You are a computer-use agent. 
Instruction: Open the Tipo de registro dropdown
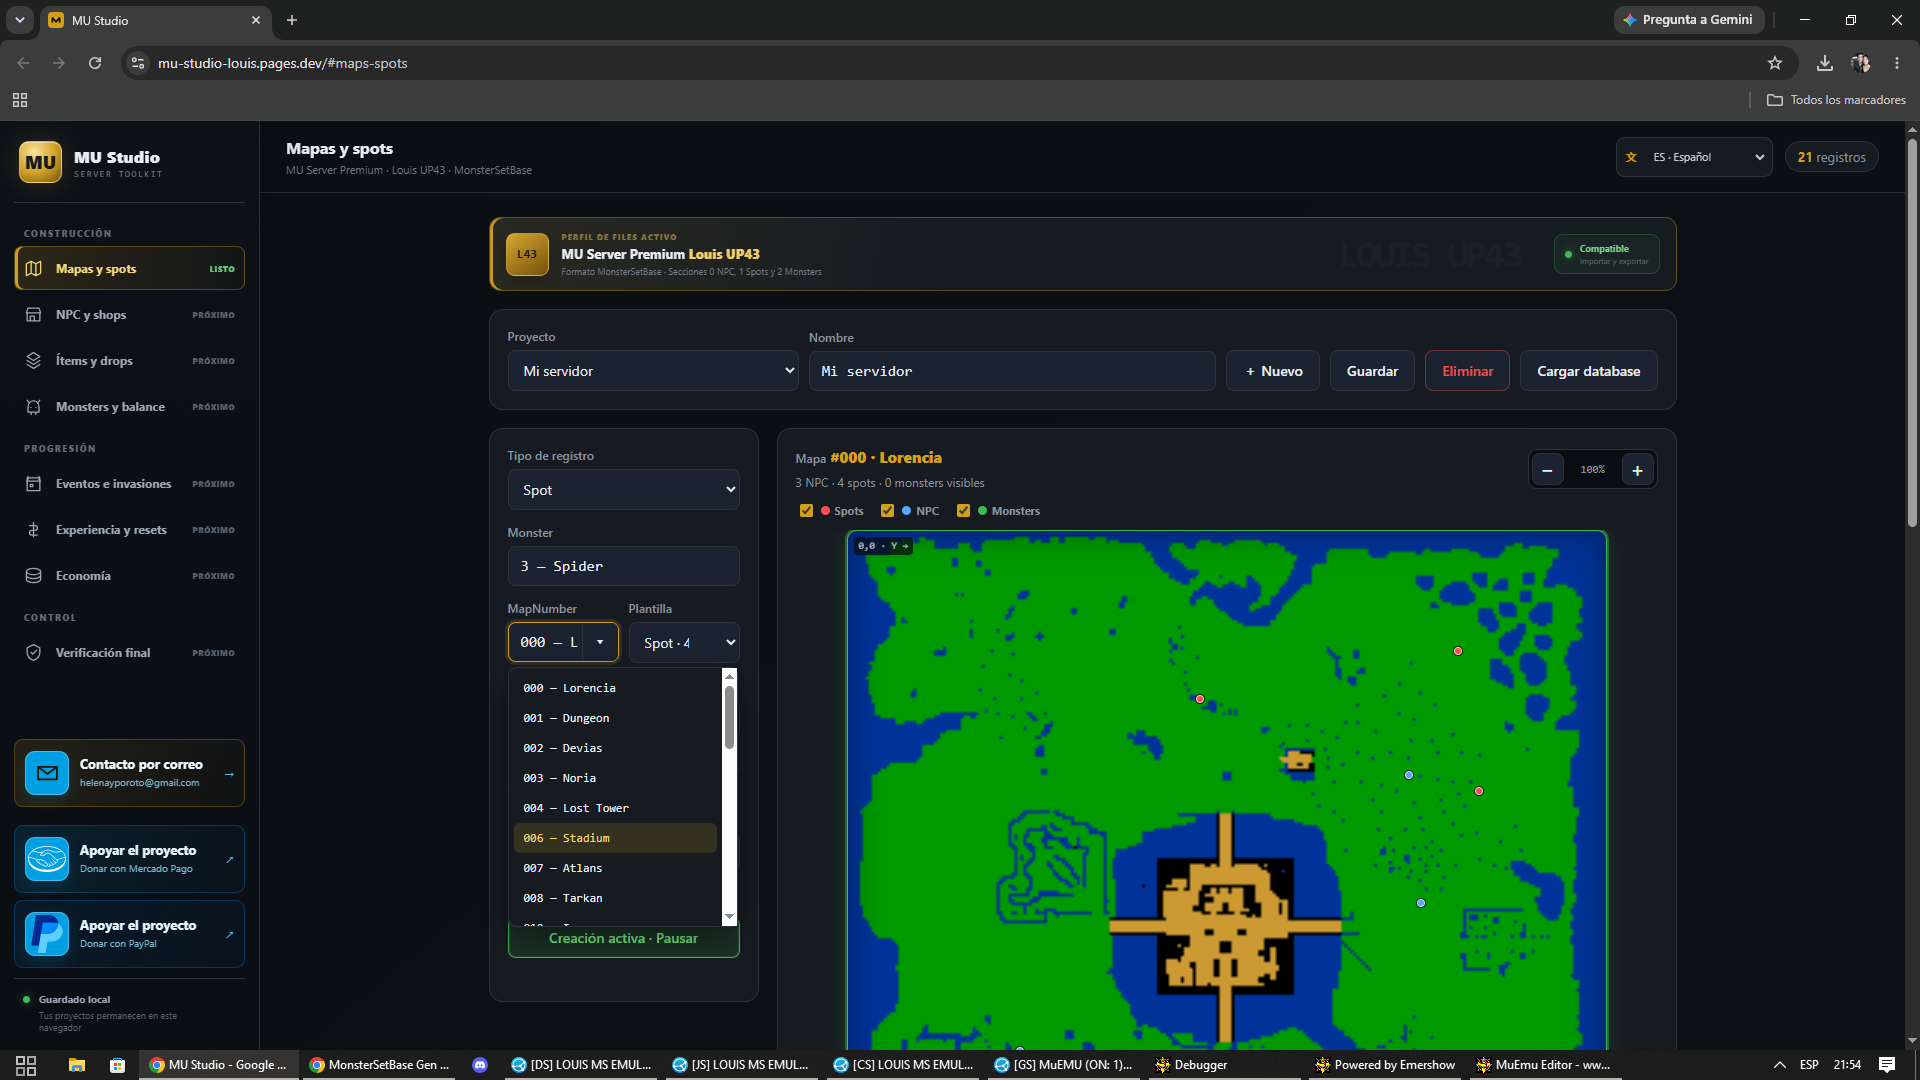[x=623, y=490]
